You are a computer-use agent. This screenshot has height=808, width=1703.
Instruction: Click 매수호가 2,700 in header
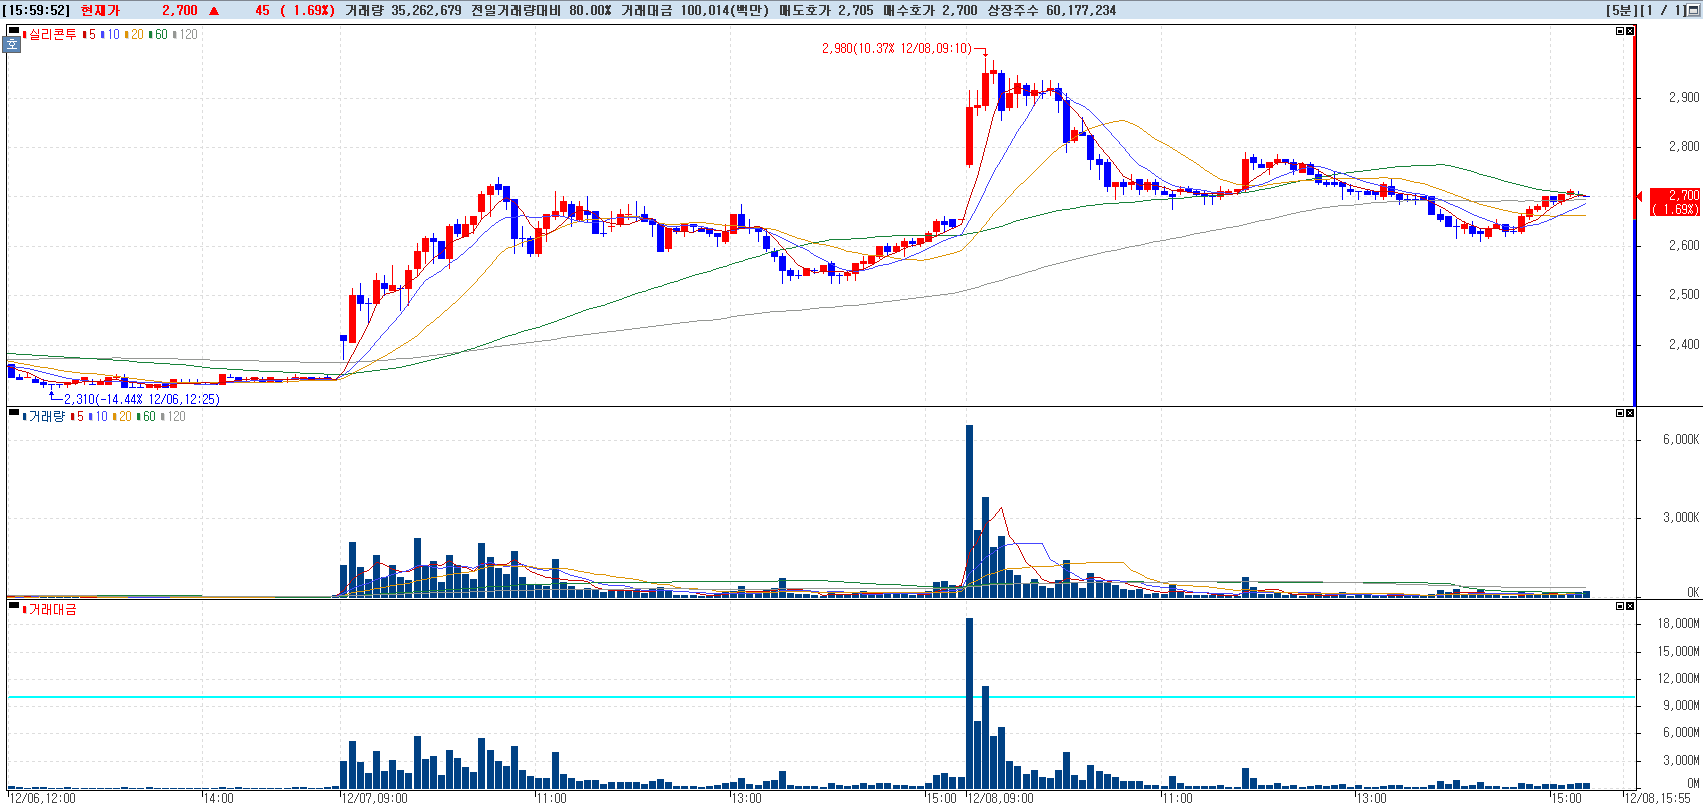(x=930, y=10)
